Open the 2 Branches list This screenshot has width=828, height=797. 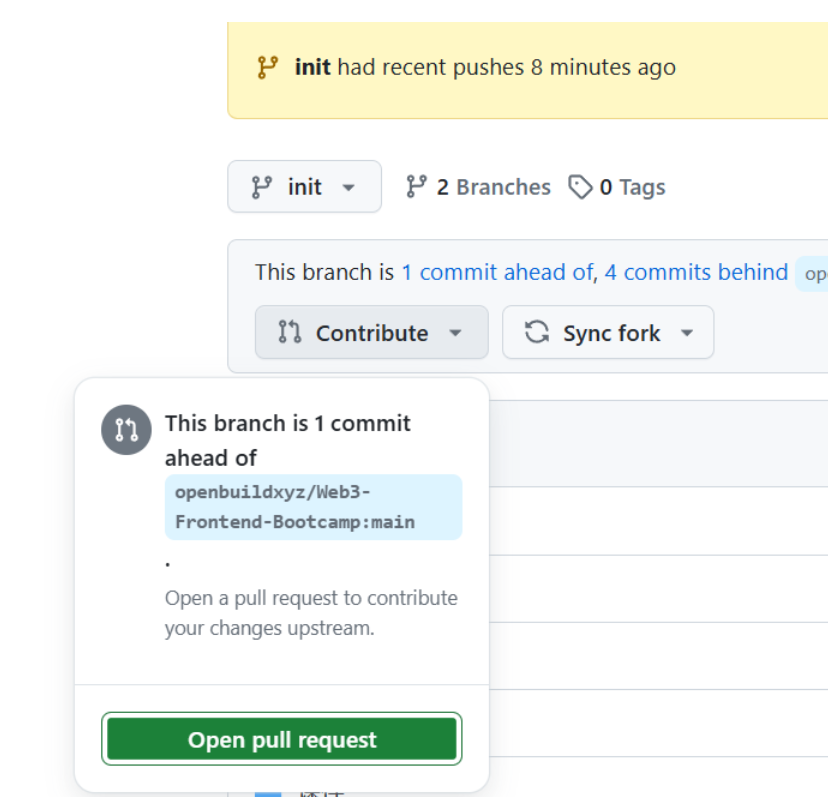[493, 187]
